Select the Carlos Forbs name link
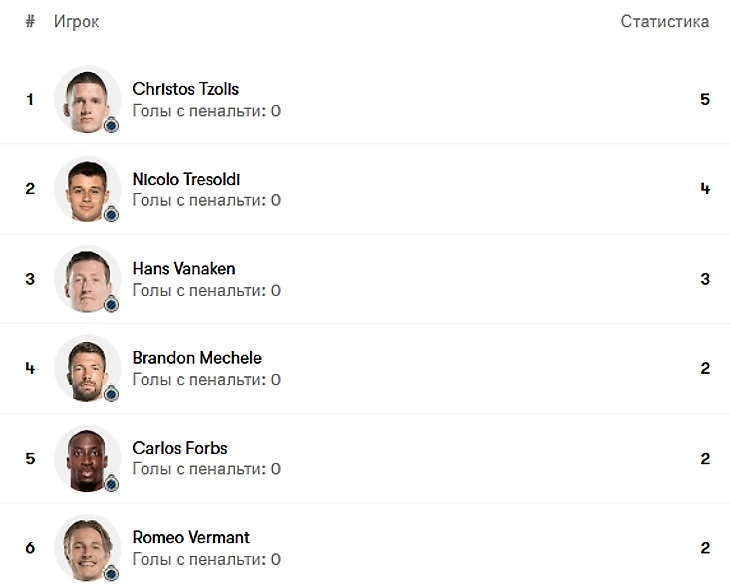This screenshot has height=586, width=730. click(180, 448)
